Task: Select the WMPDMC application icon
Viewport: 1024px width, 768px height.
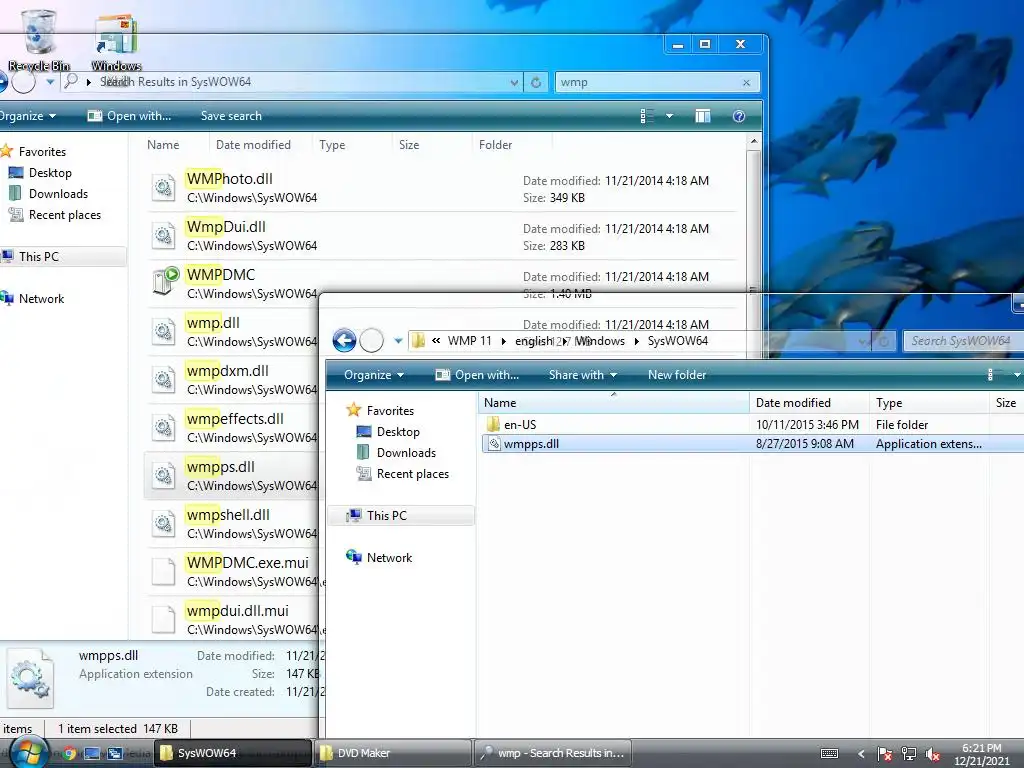Action: coord(165,283)
